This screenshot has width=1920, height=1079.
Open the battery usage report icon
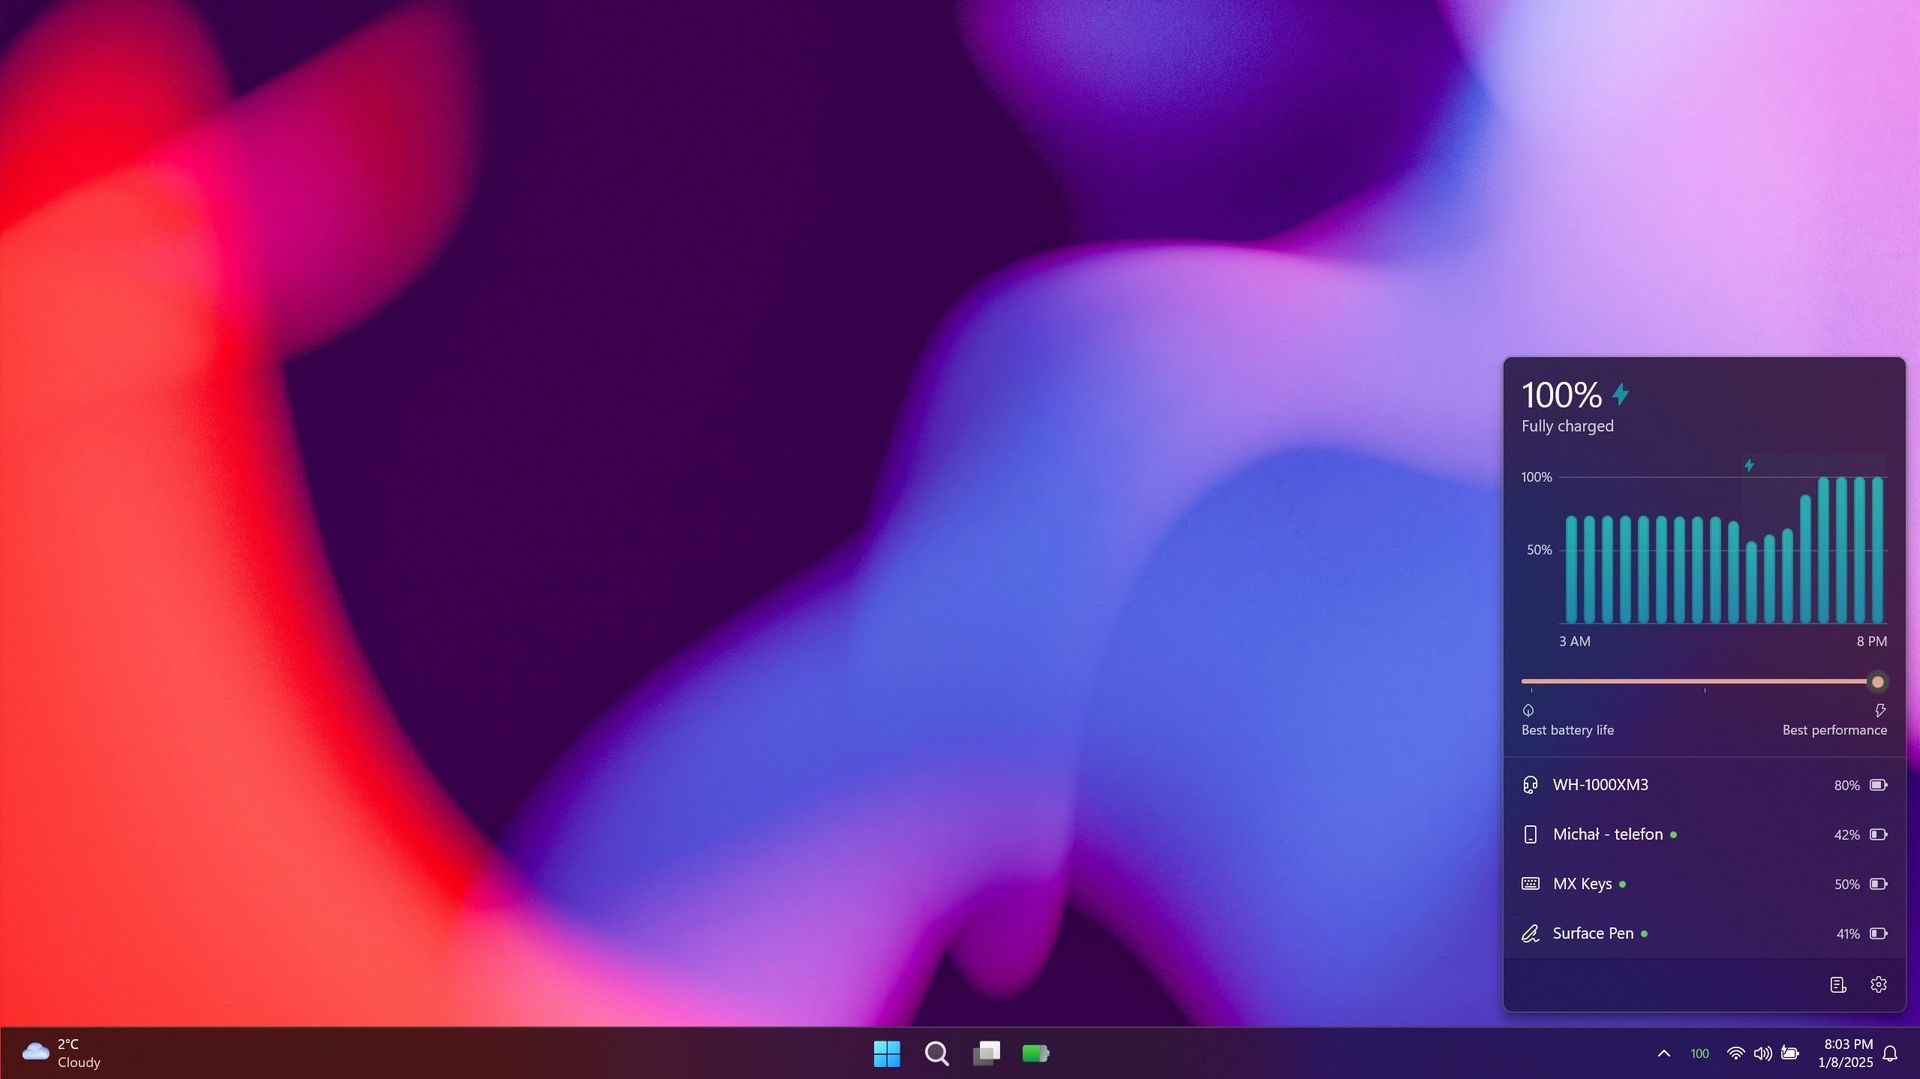click(x=1838, y=984)
